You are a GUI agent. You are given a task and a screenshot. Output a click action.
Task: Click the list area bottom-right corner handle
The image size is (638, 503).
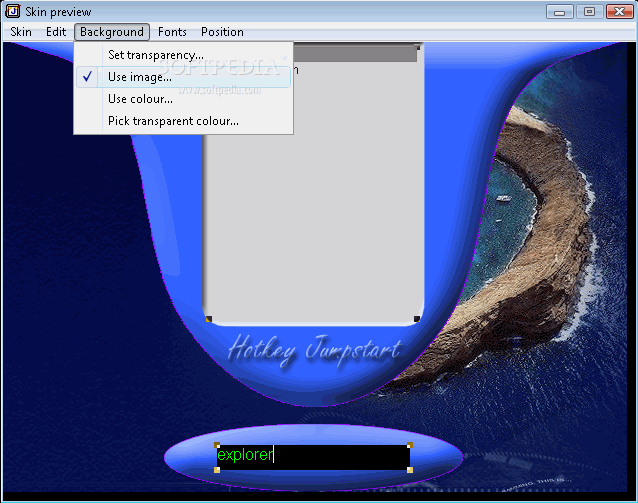pos(417,319)
